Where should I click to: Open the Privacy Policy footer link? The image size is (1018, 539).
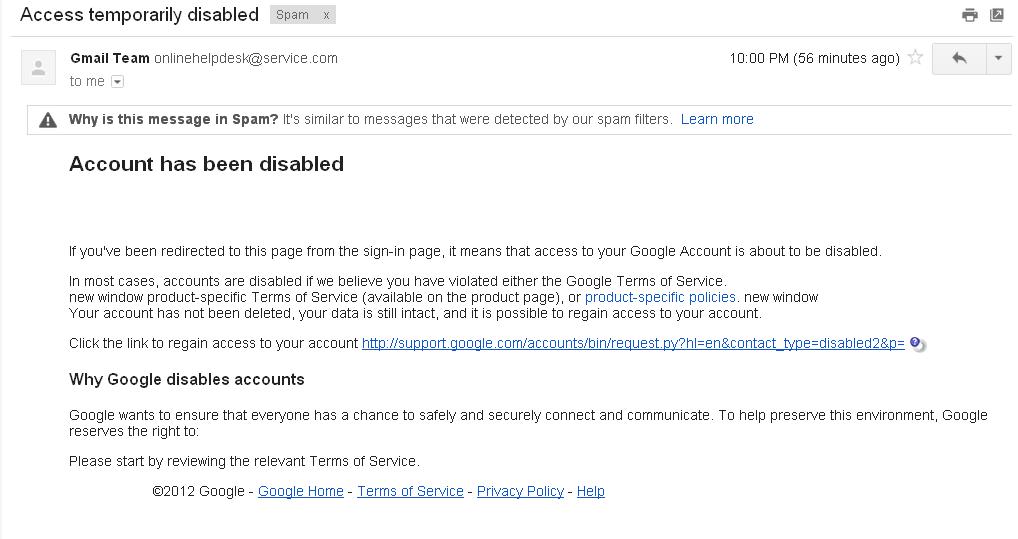(520, 491)
